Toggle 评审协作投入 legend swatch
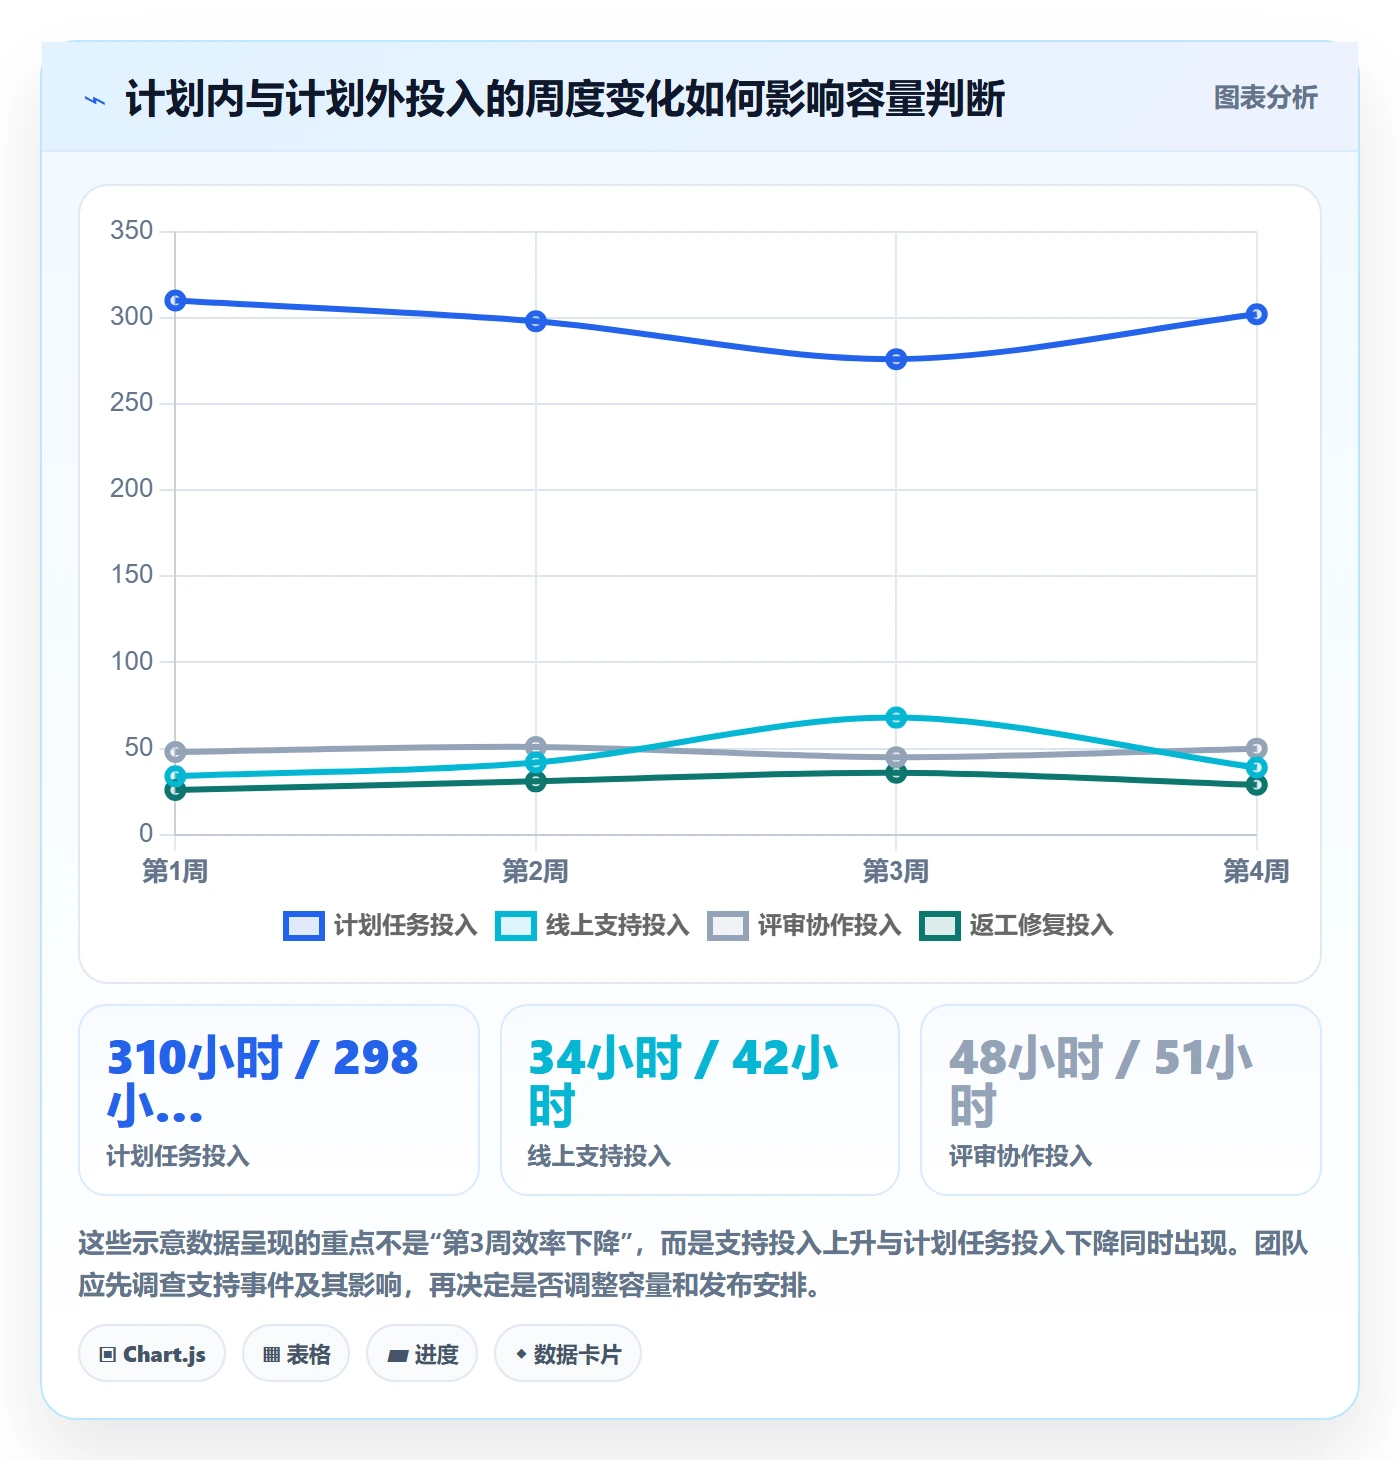1400x1460 pixels. pyautogui.click(x=728, y=926)
